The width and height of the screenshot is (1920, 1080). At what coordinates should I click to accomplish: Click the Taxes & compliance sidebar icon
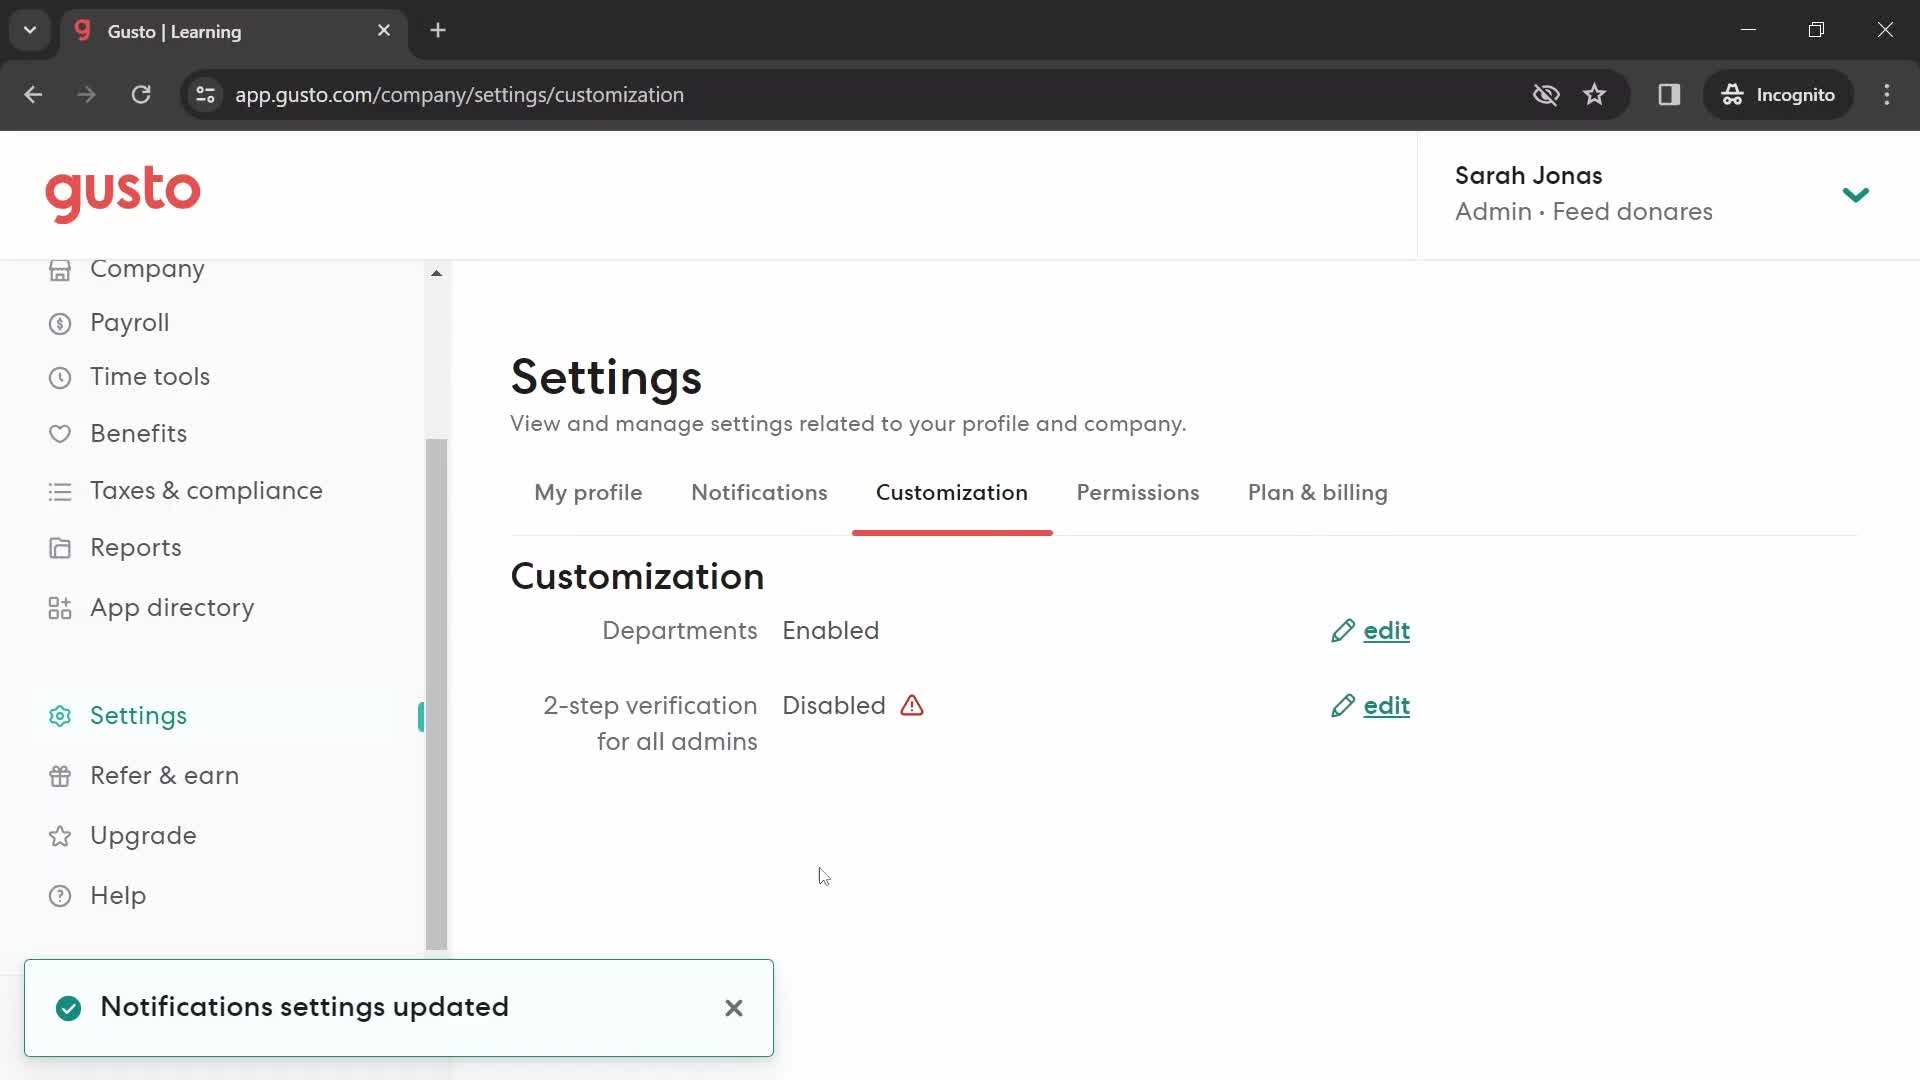[x=59, y=491]
